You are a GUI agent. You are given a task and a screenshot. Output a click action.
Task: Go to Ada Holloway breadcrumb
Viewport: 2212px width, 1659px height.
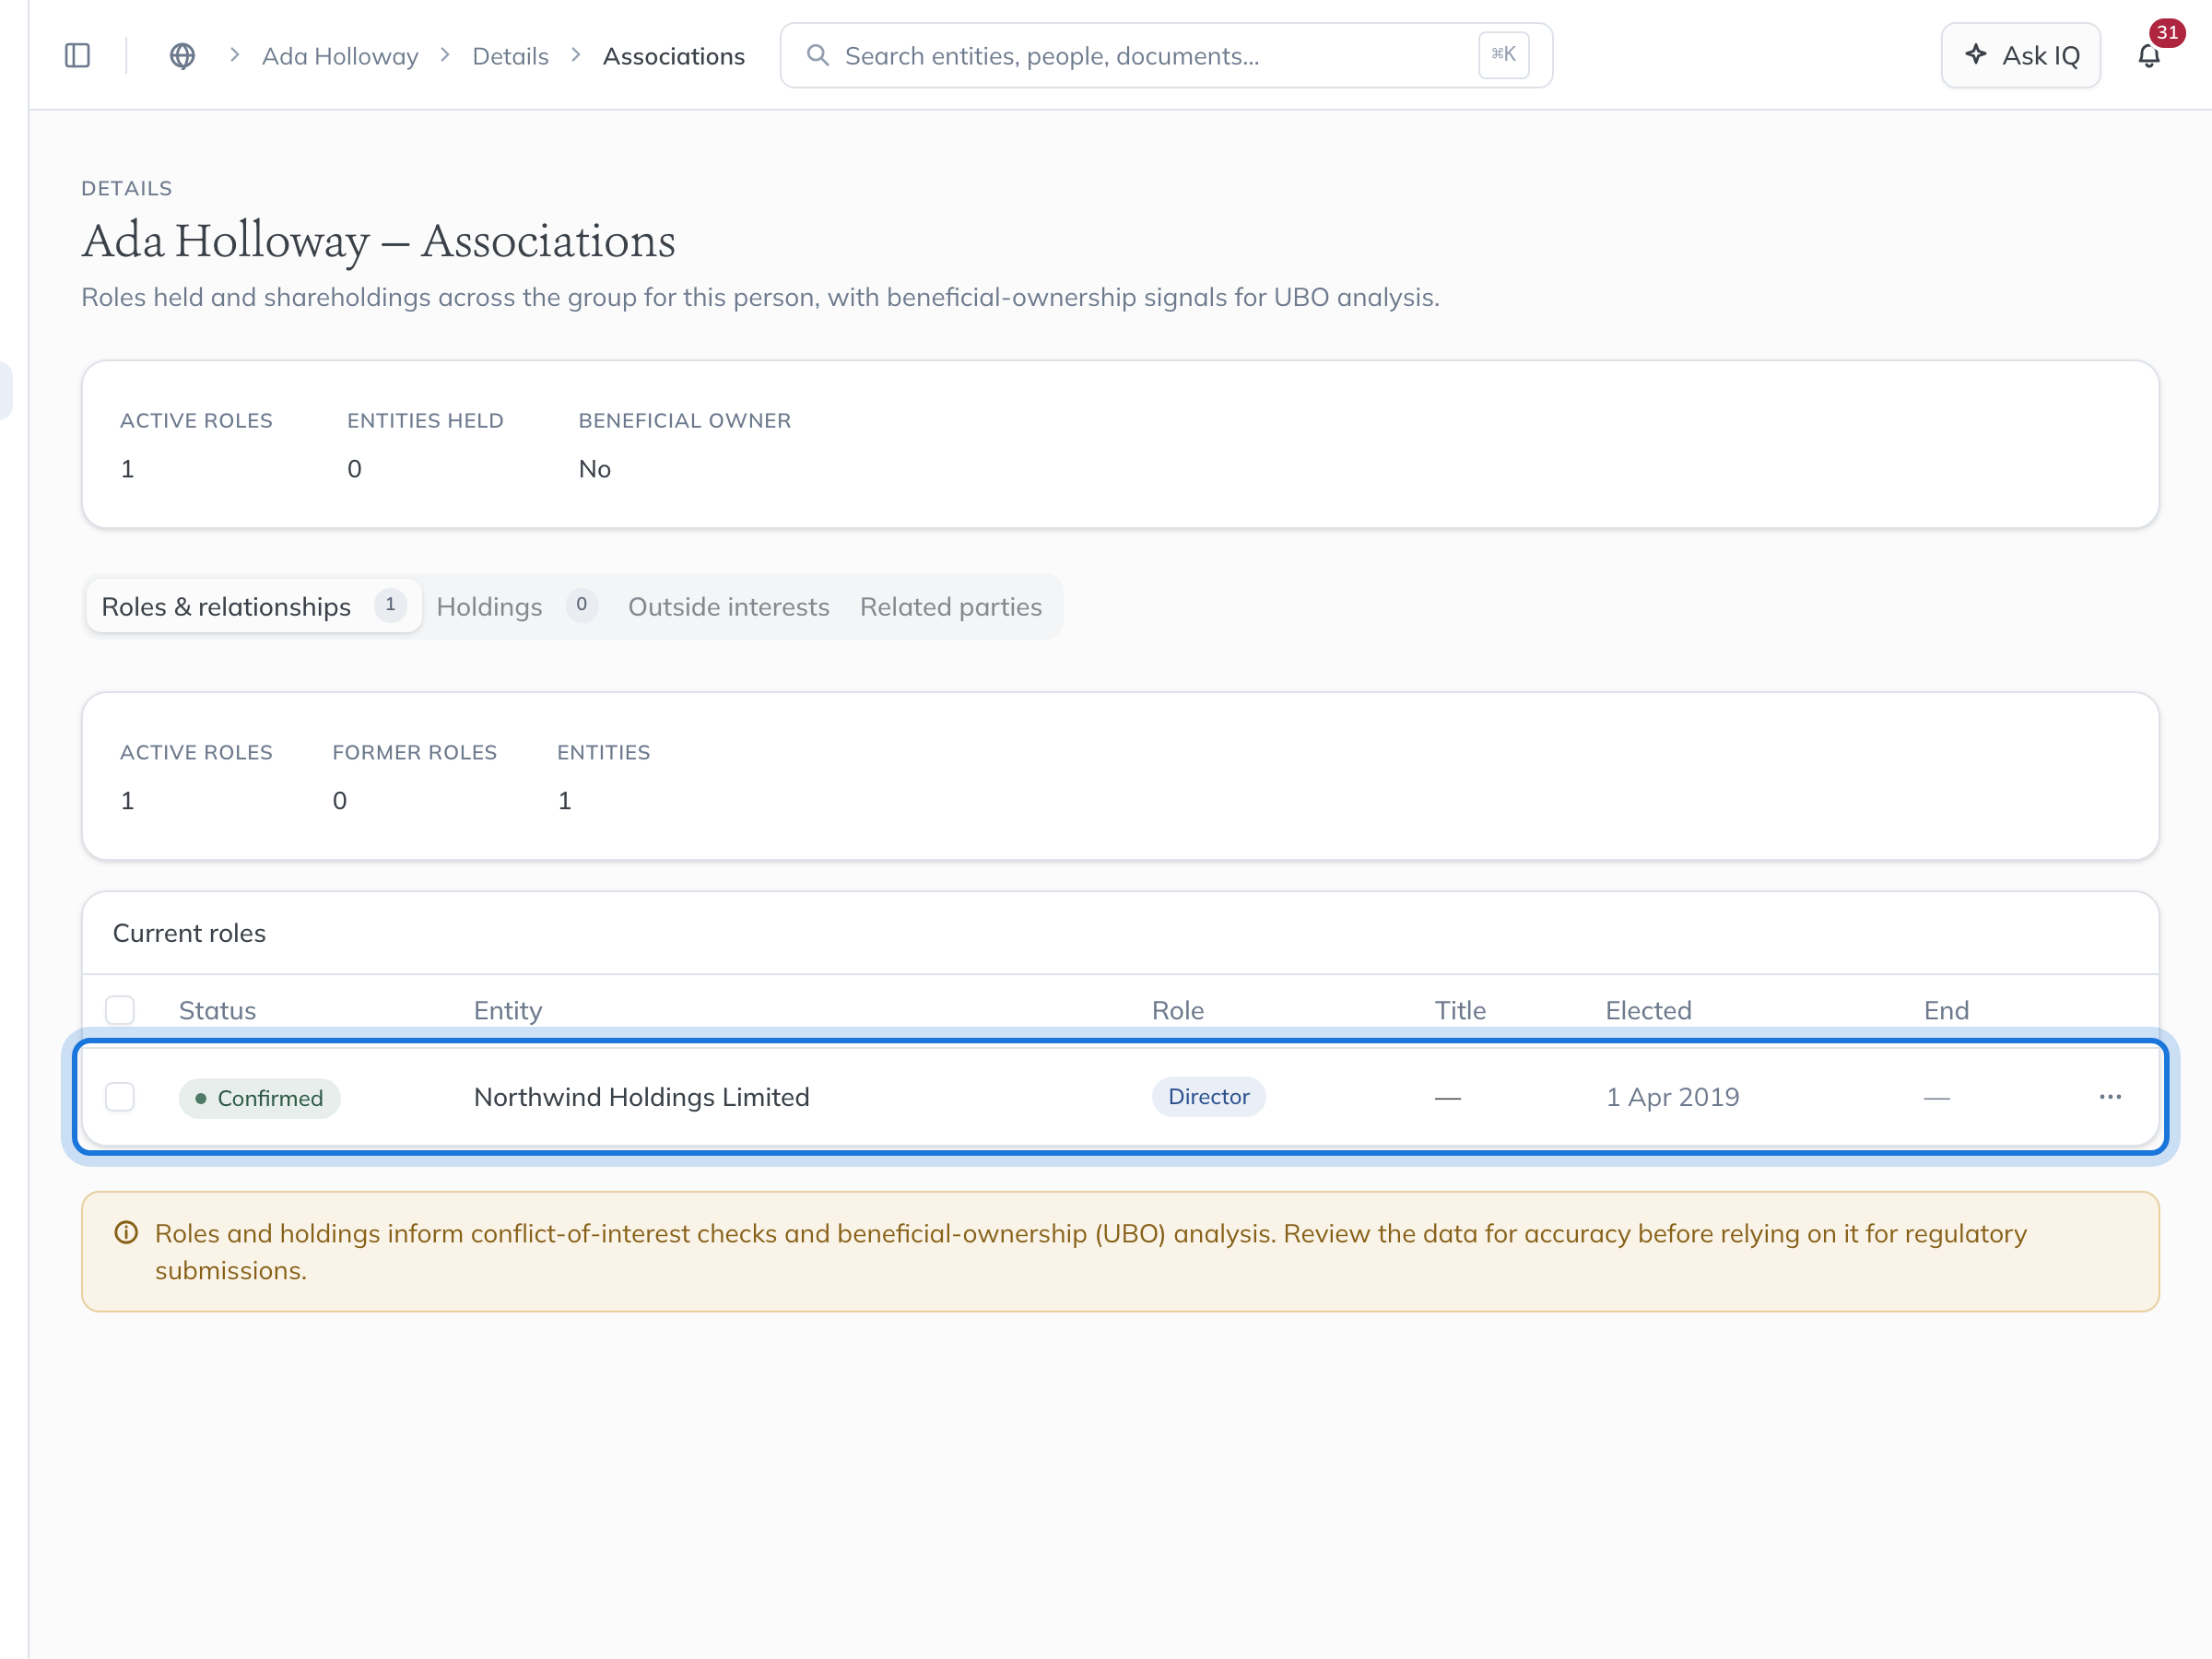(x=340, y=56)
